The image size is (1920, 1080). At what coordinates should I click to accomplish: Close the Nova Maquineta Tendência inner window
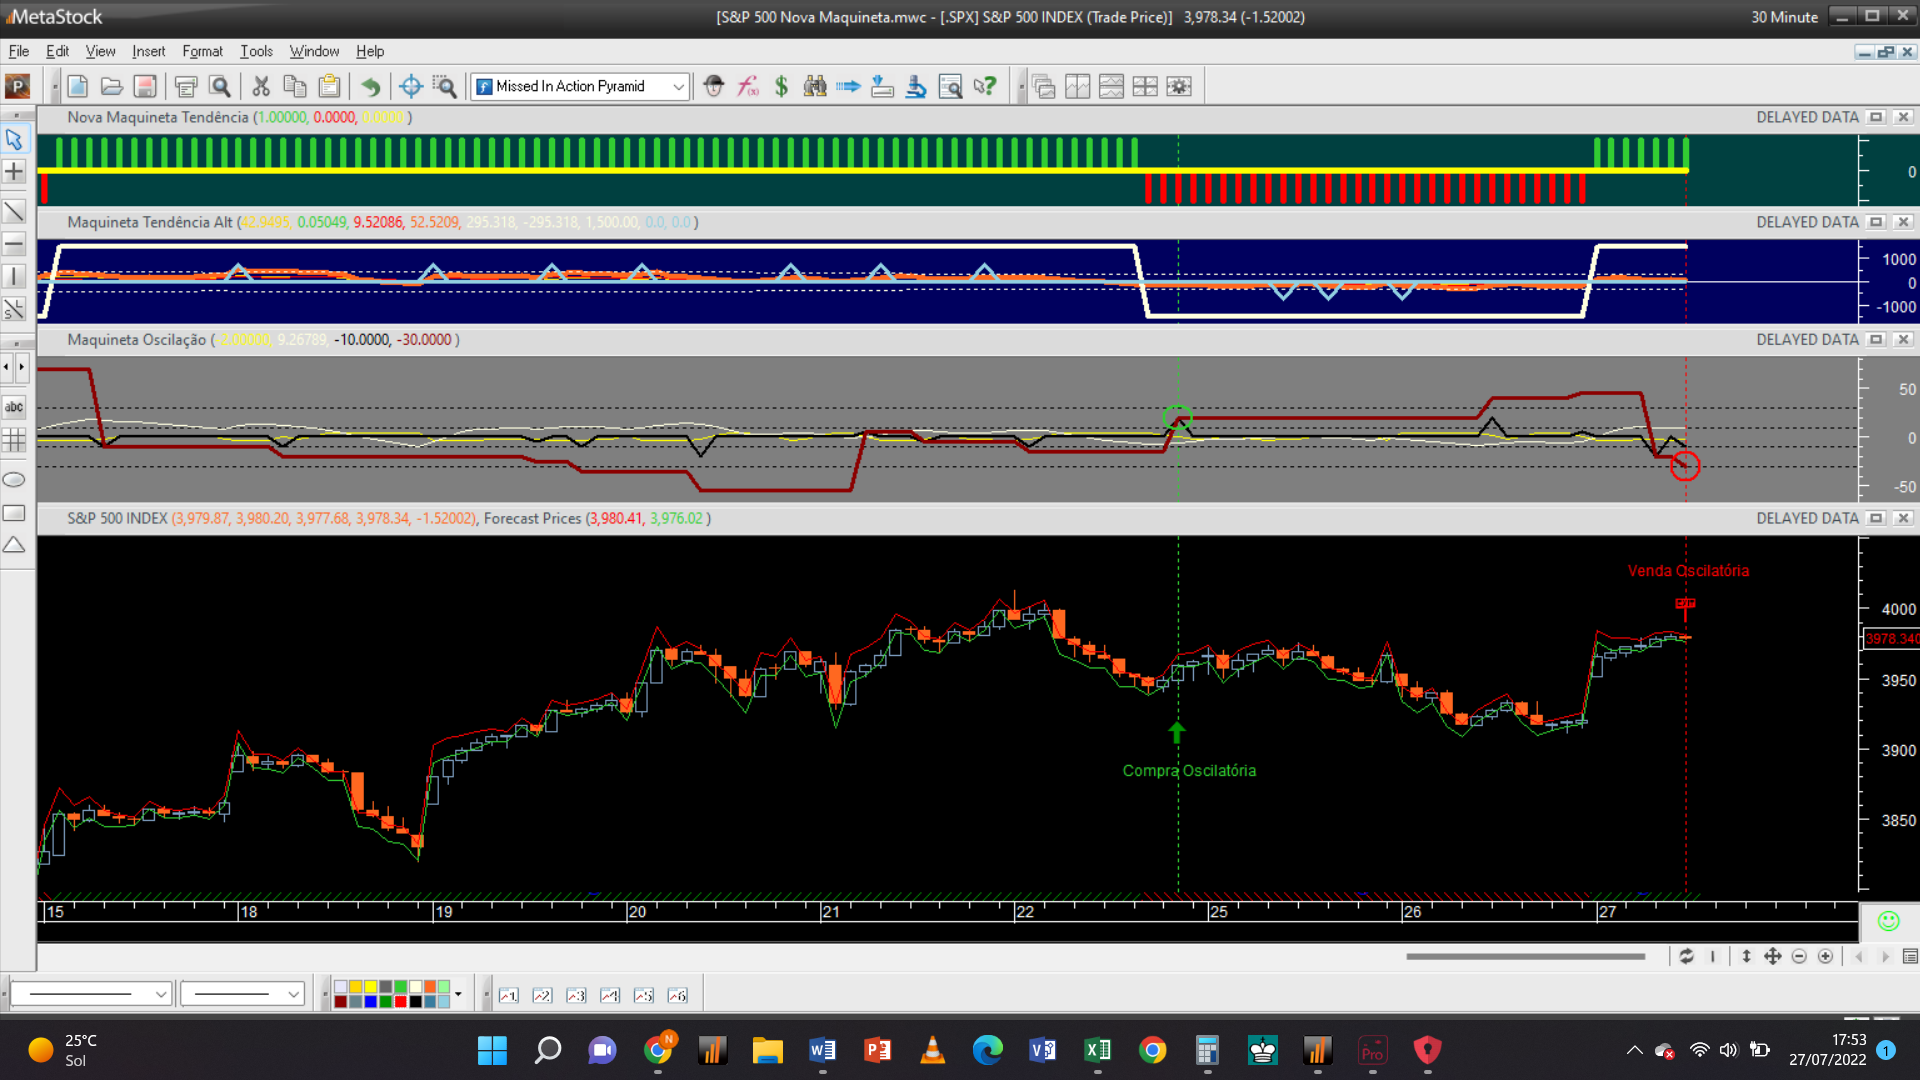pos(1903,117)
